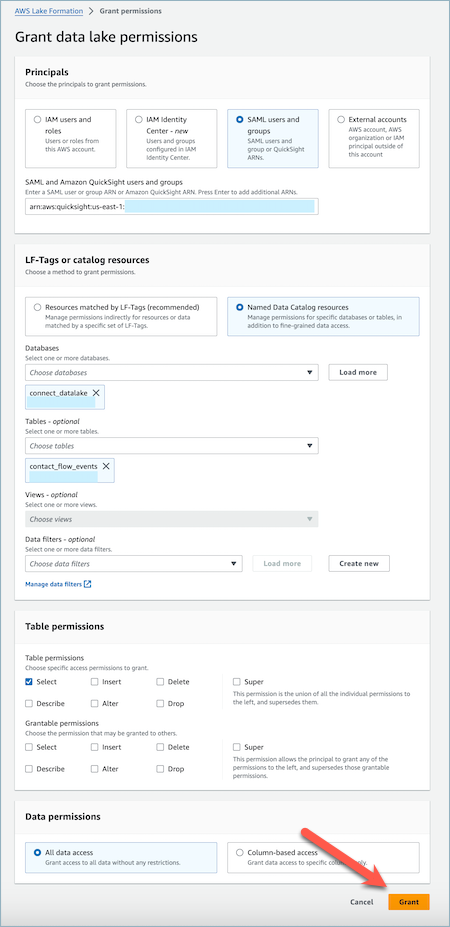The width and height of the screenshot is (450, 927).
Task: Check the Insert table permission
Action: 95,682
